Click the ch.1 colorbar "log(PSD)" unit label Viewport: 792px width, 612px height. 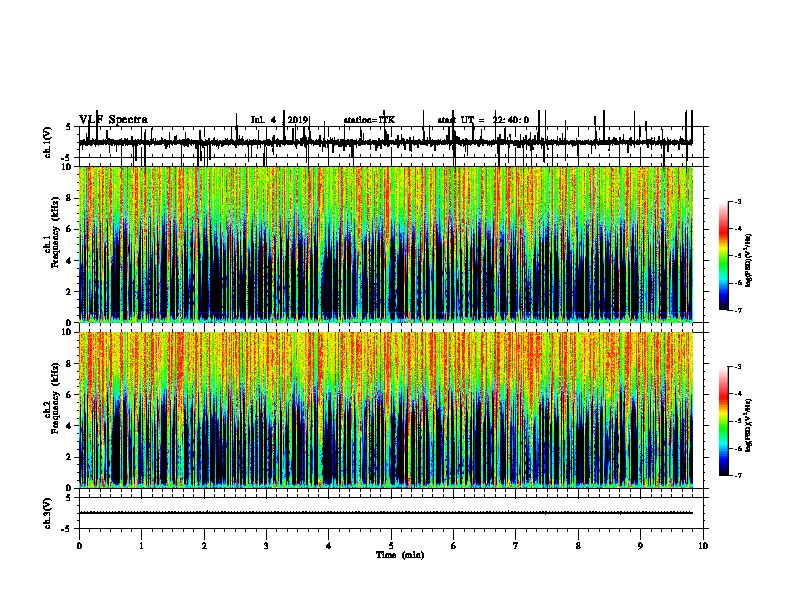pos(749,261)
